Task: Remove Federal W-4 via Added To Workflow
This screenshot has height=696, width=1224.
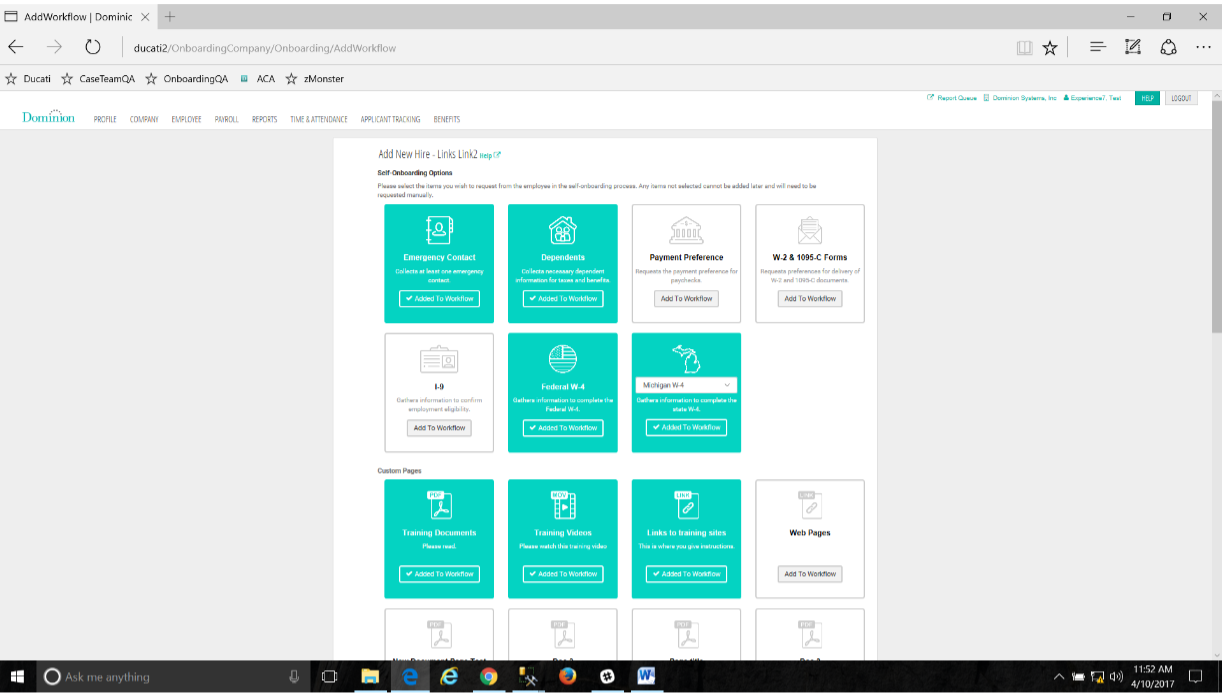Action: (x=563, y=428)
